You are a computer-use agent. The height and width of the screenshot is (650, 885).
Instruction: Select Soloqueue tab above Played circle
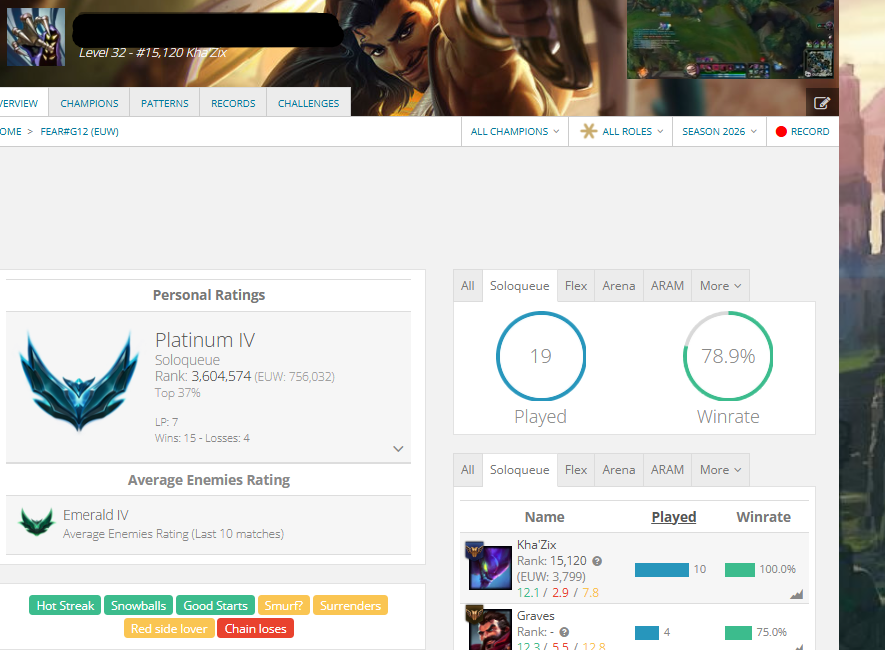(519, 286)
